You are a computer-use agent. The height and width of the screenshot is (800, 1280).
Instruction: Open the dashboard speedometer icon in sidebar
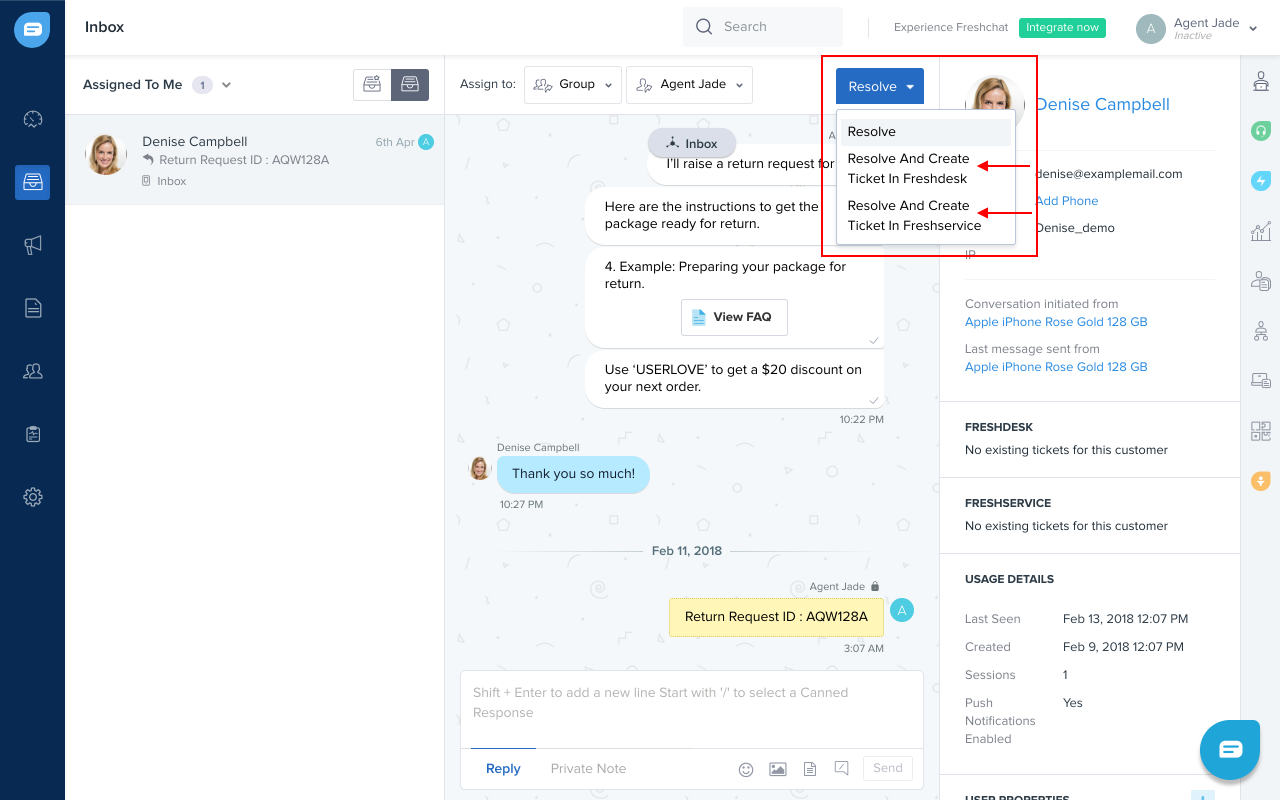point(33,119)
